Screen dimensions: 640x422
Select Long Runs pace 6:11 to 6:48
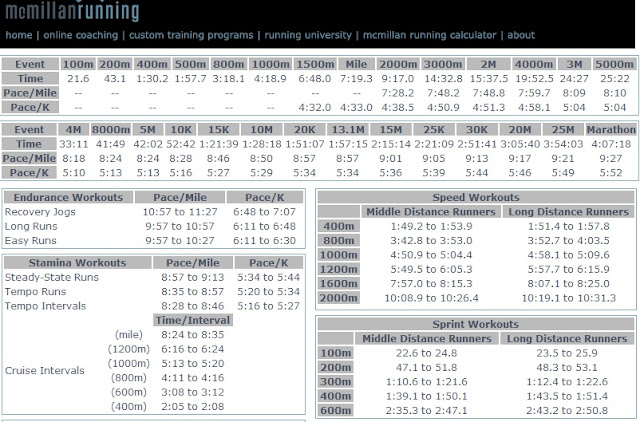tap(264, 226)
